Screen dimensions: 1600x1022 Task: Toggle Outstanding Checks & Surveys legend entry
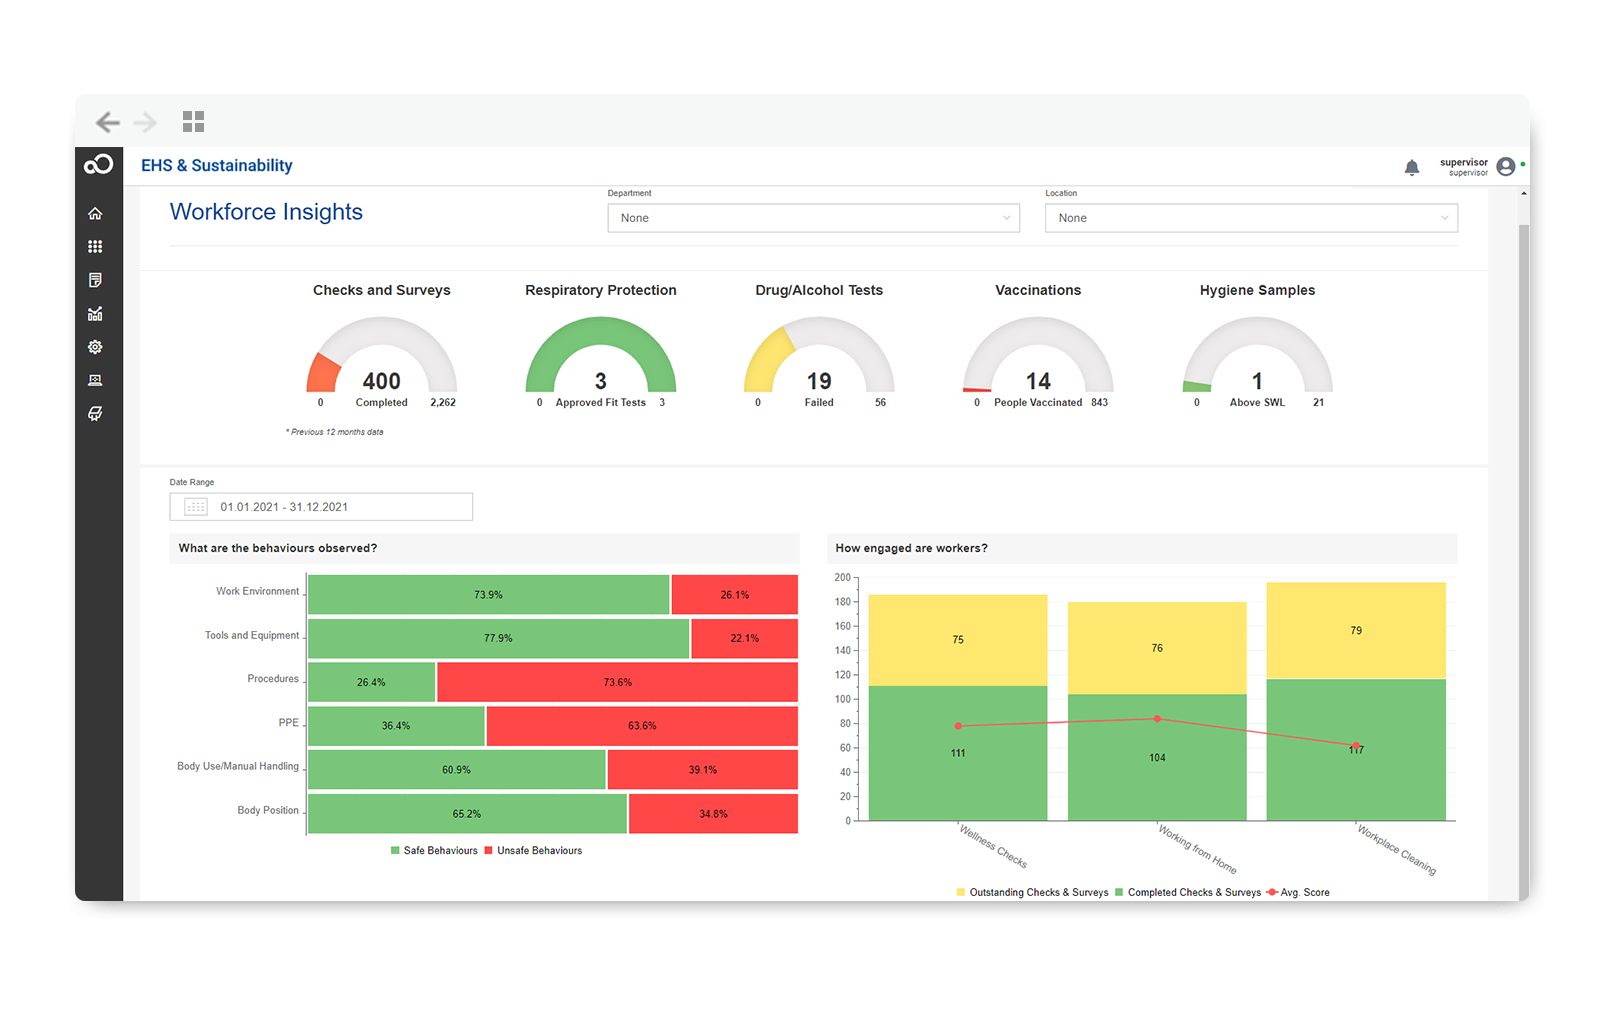pyautogui.click(x=1032, y=893)
